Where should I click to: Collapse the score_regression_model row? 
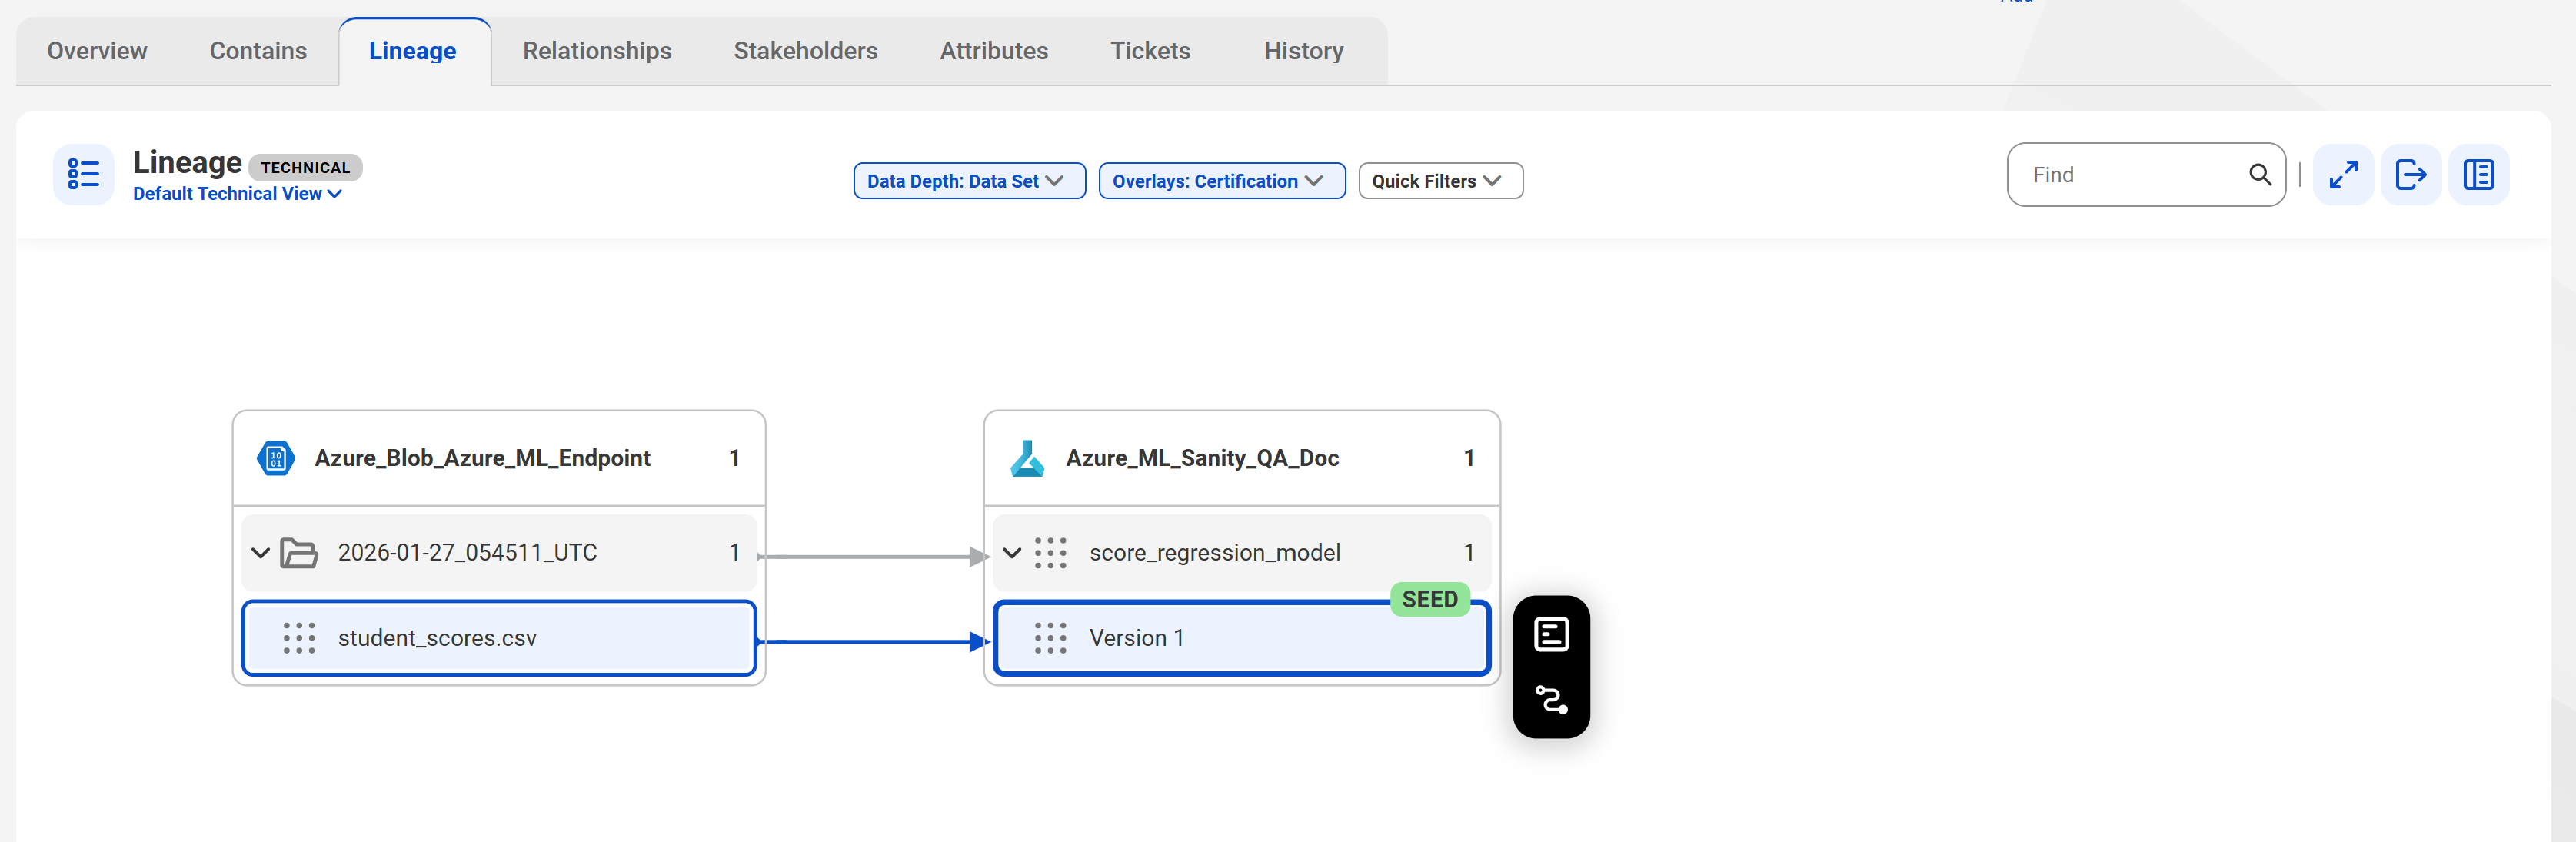pyautogui.click(x=1012, y=553)
